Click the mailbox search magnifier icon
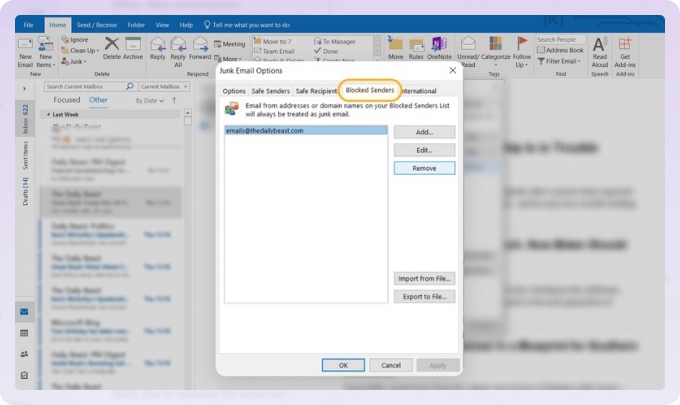Viewport: 680px width, 405px height. tap(130, 86)
